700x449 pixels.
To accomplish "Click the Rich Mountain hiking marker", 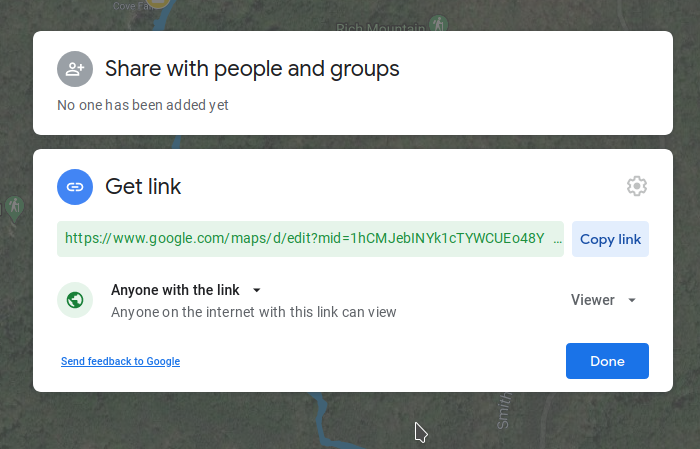I will click(438, 23).
